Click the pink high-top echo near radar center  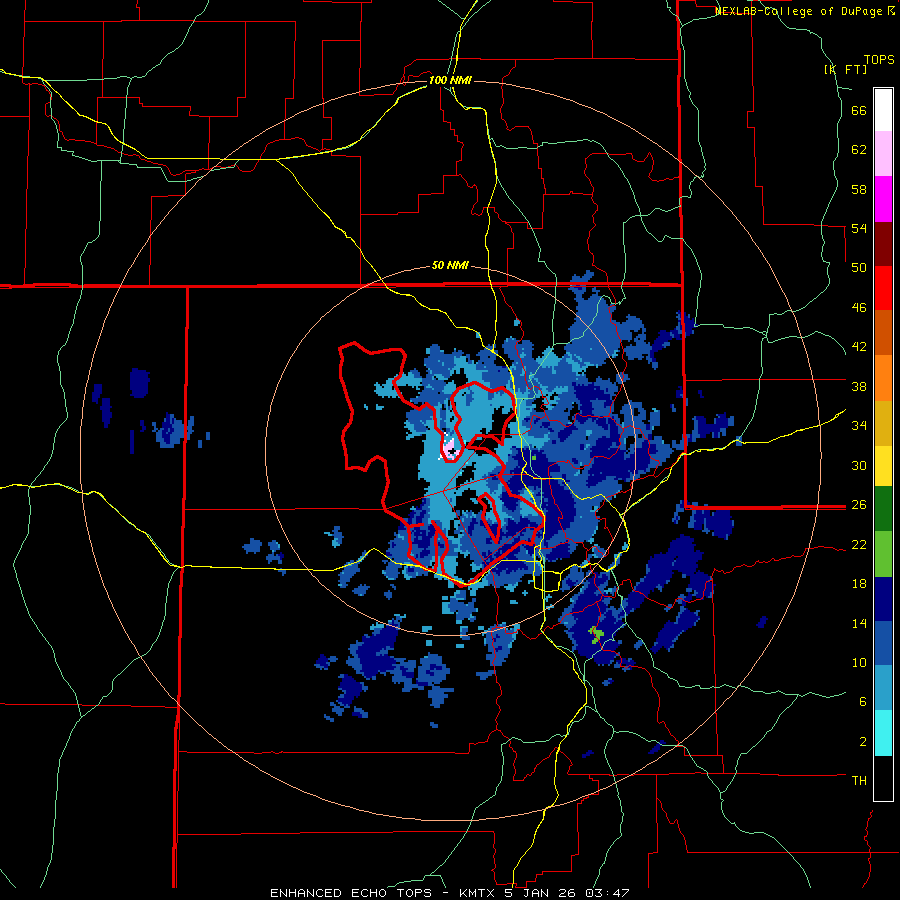[449, 448]
